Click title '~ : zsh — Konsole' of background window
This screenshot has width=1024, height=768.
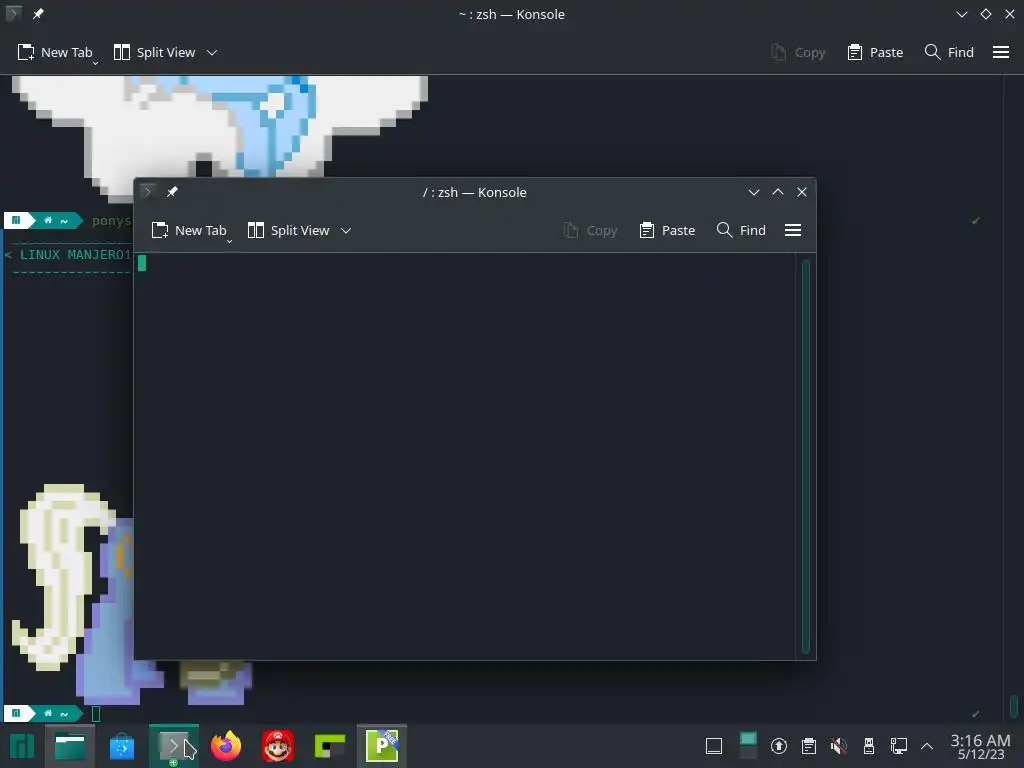coord(512,14)
